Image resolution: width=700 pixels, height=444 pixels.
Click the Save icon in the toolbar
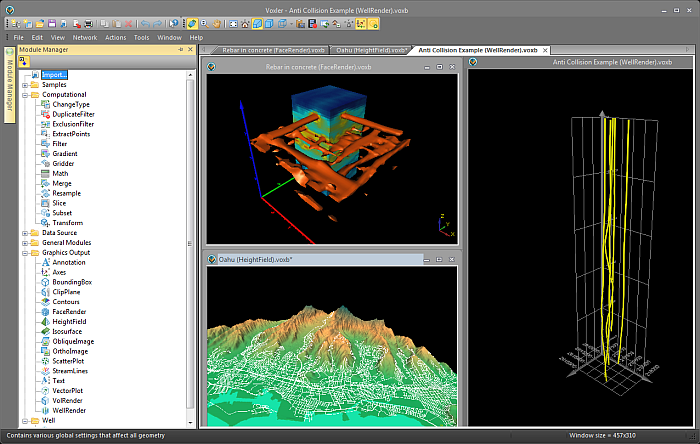point(52,24)
